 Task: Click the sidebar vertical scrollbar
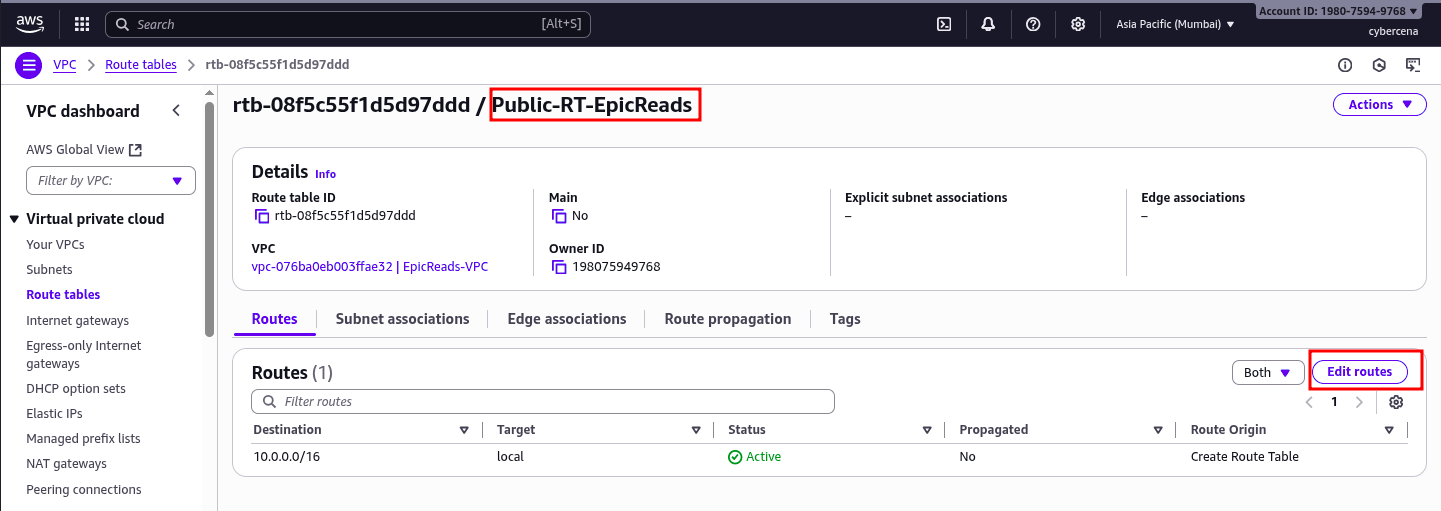[209, 220]
